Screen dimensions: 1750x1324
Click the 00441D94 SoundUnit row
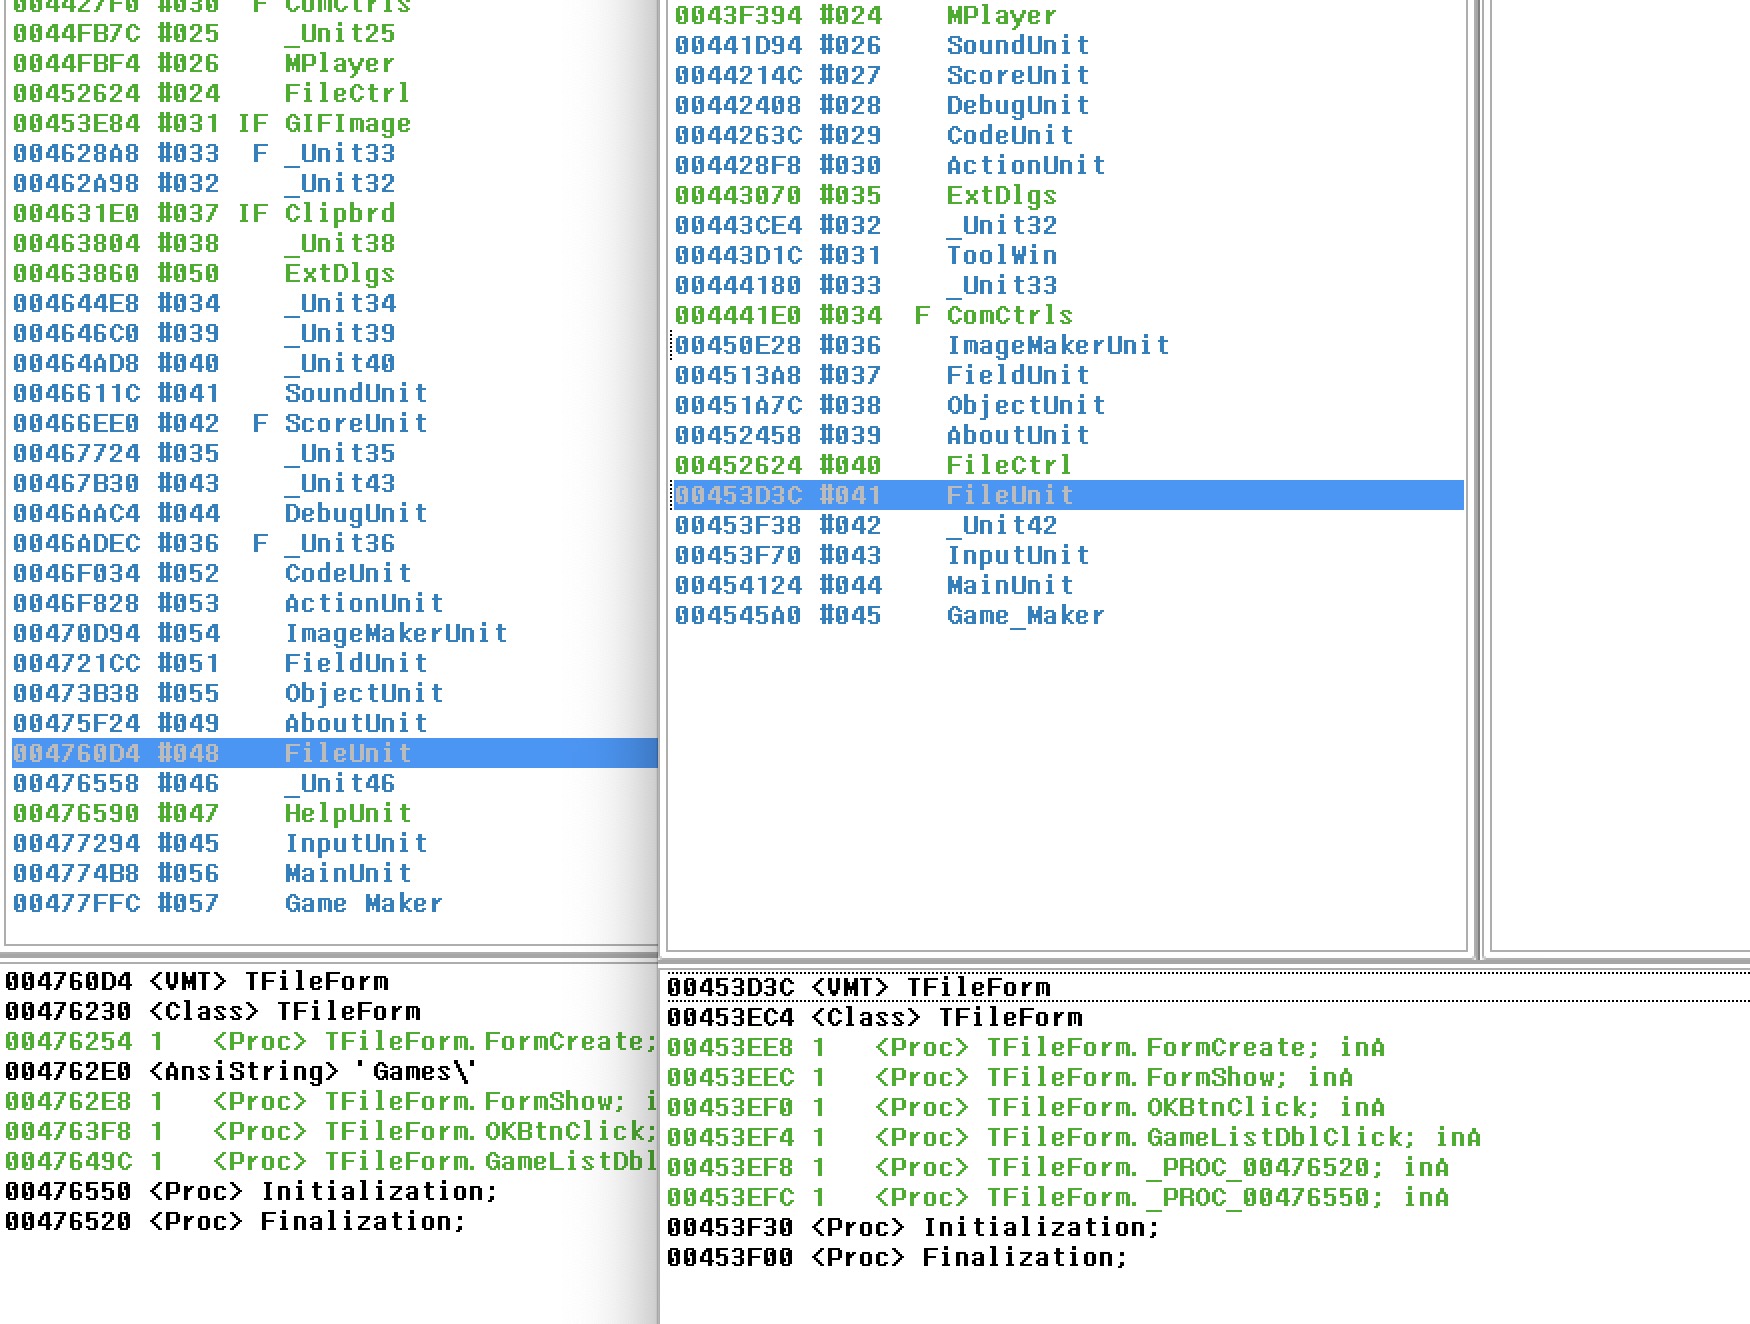click(x=1068, y=45)
